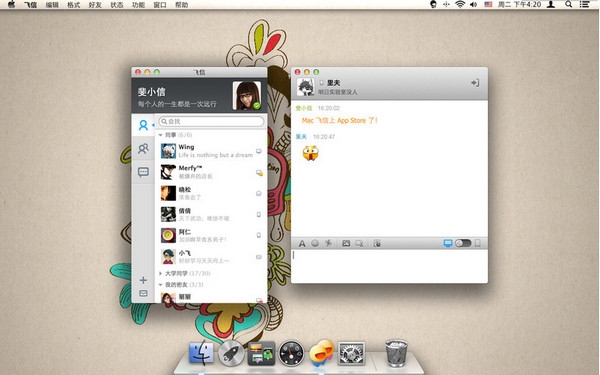
Task: Select contact 小飞 in the list
Action: 211,257
